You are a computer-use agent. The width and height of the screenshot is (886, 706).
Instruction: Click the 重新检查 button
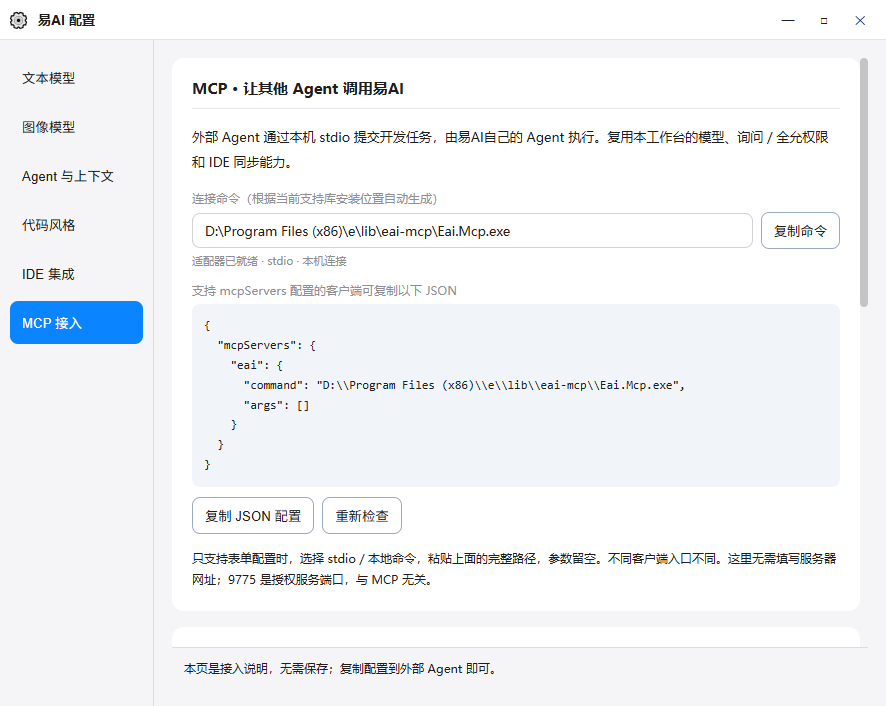coord(362,516)
